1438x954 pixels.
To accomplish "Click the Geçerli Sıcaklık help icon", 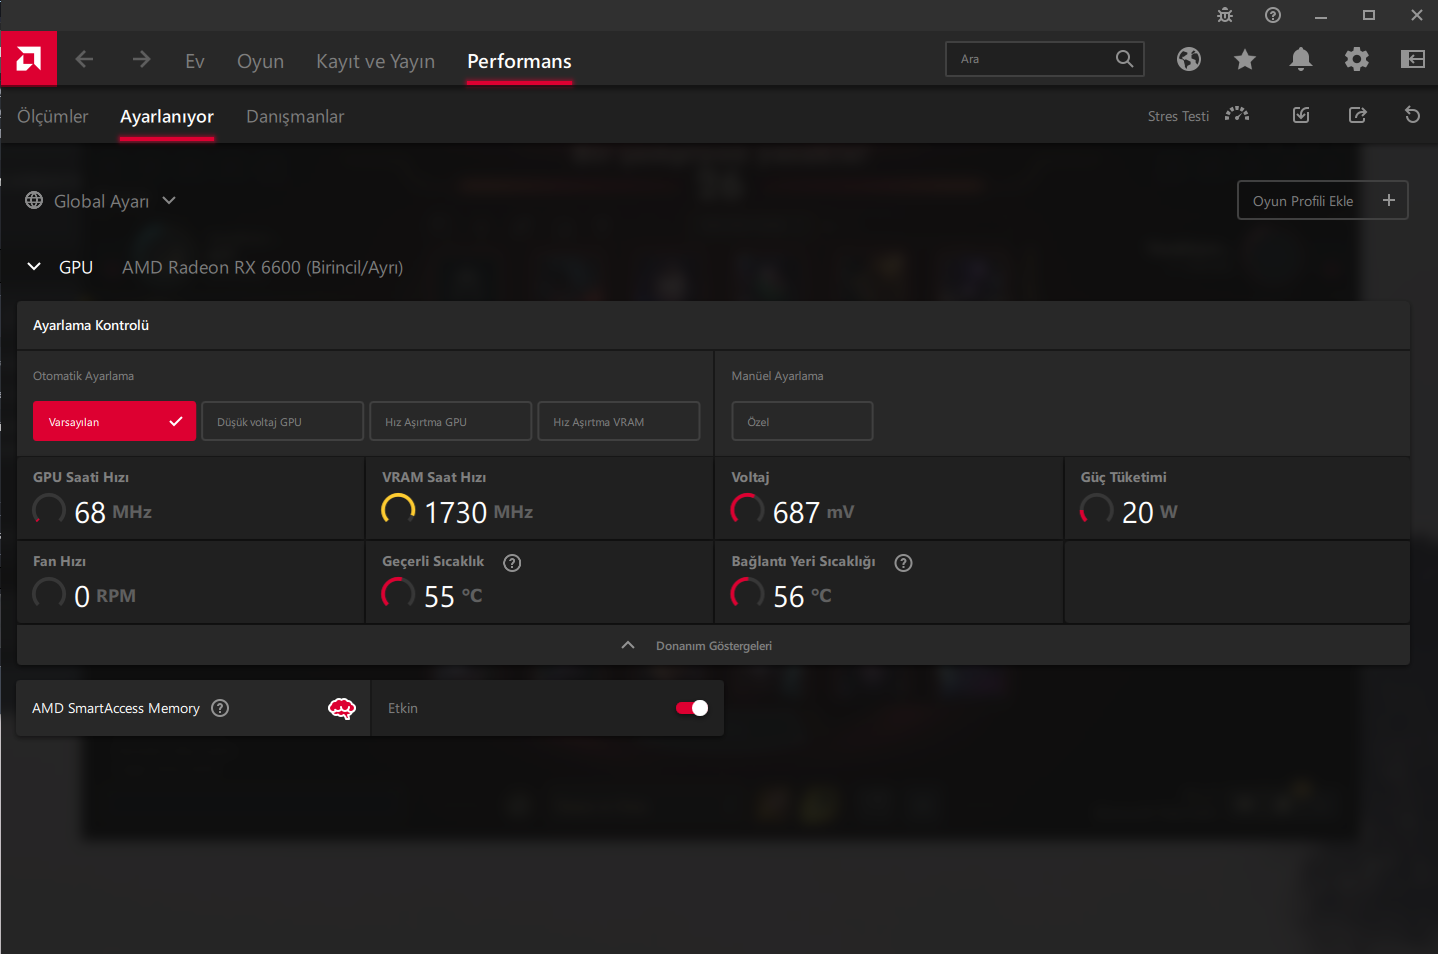I will 512,563.
